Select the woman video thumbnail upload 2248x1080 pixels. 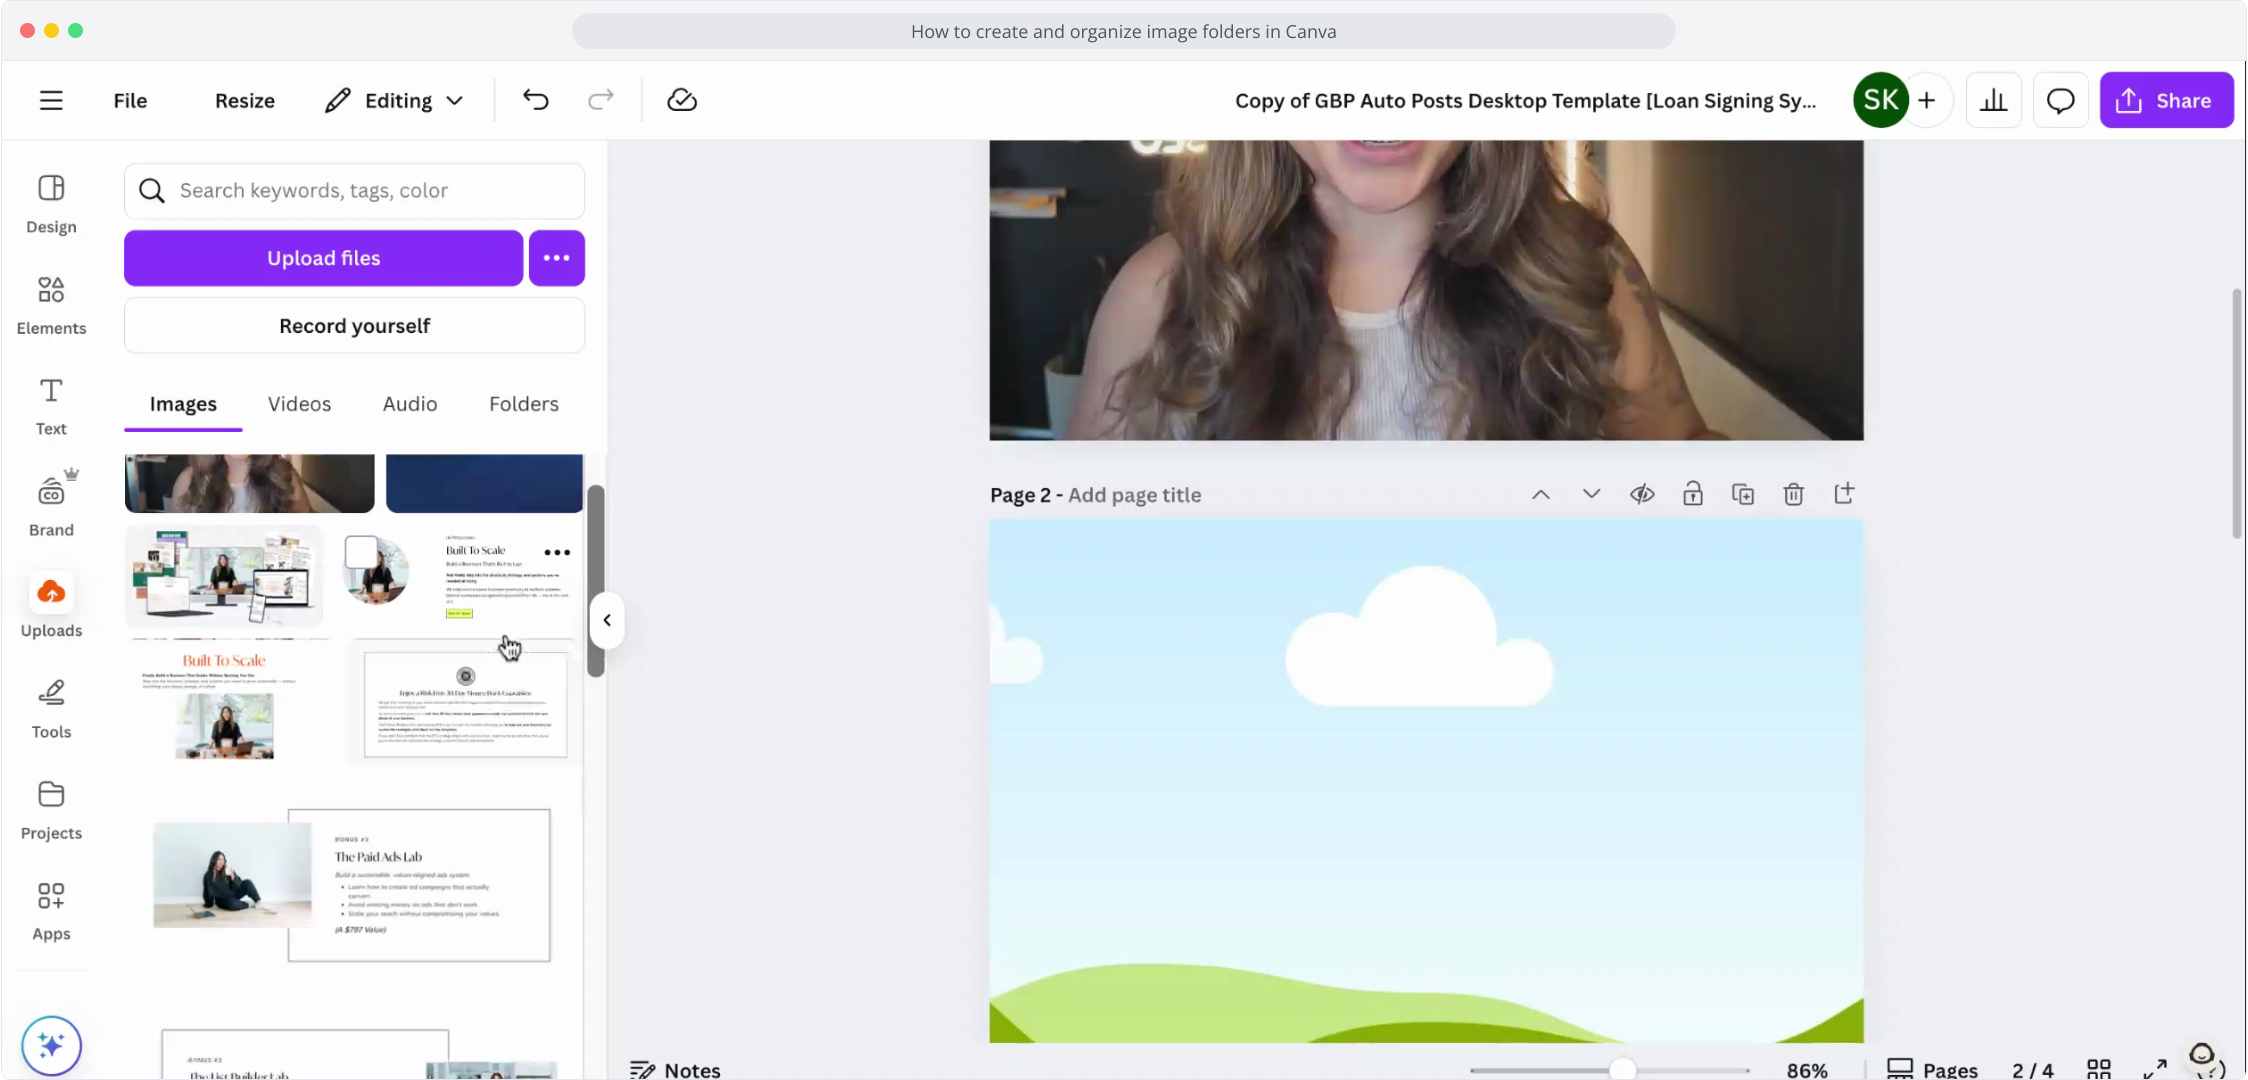(249, 483)
